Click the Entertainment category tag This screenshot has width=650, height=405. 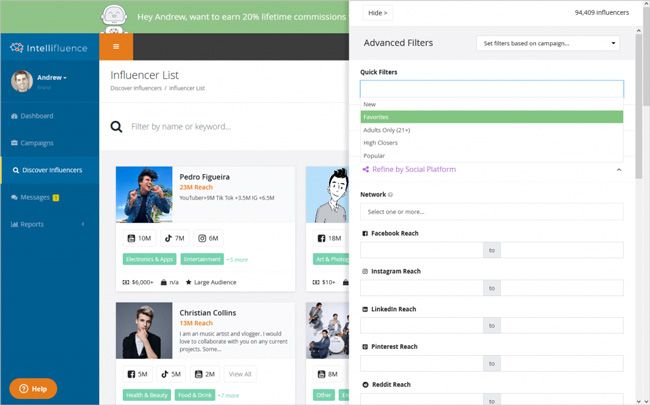[202, 259]
